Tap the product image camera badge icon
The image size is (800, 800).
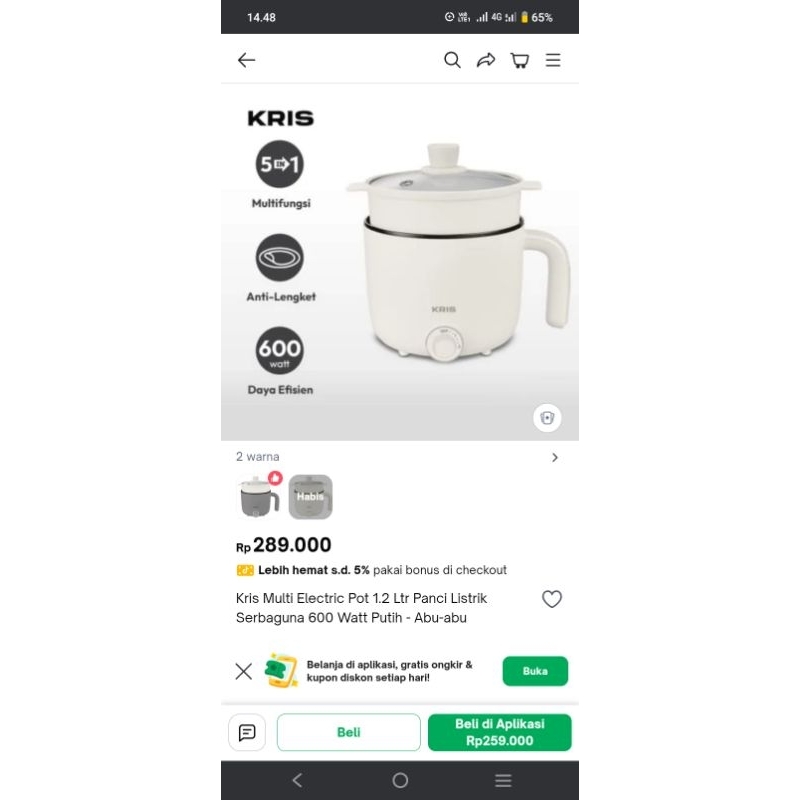click(x=547, y=418)
